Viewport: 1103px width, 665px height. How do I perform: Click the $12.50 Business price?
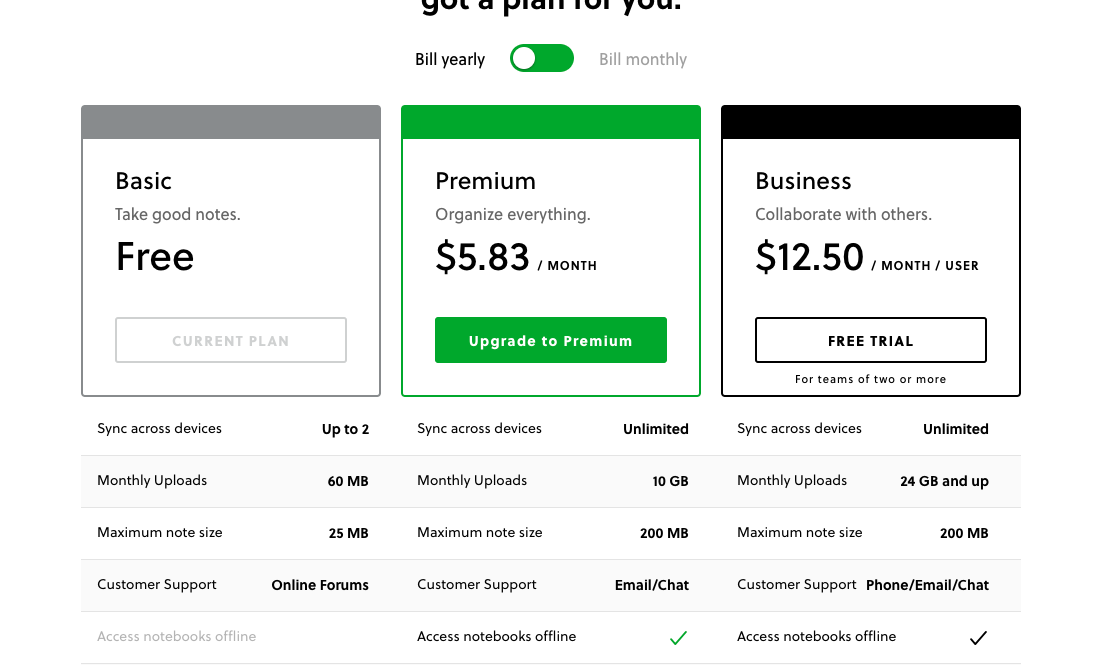(x=809, y=258)
